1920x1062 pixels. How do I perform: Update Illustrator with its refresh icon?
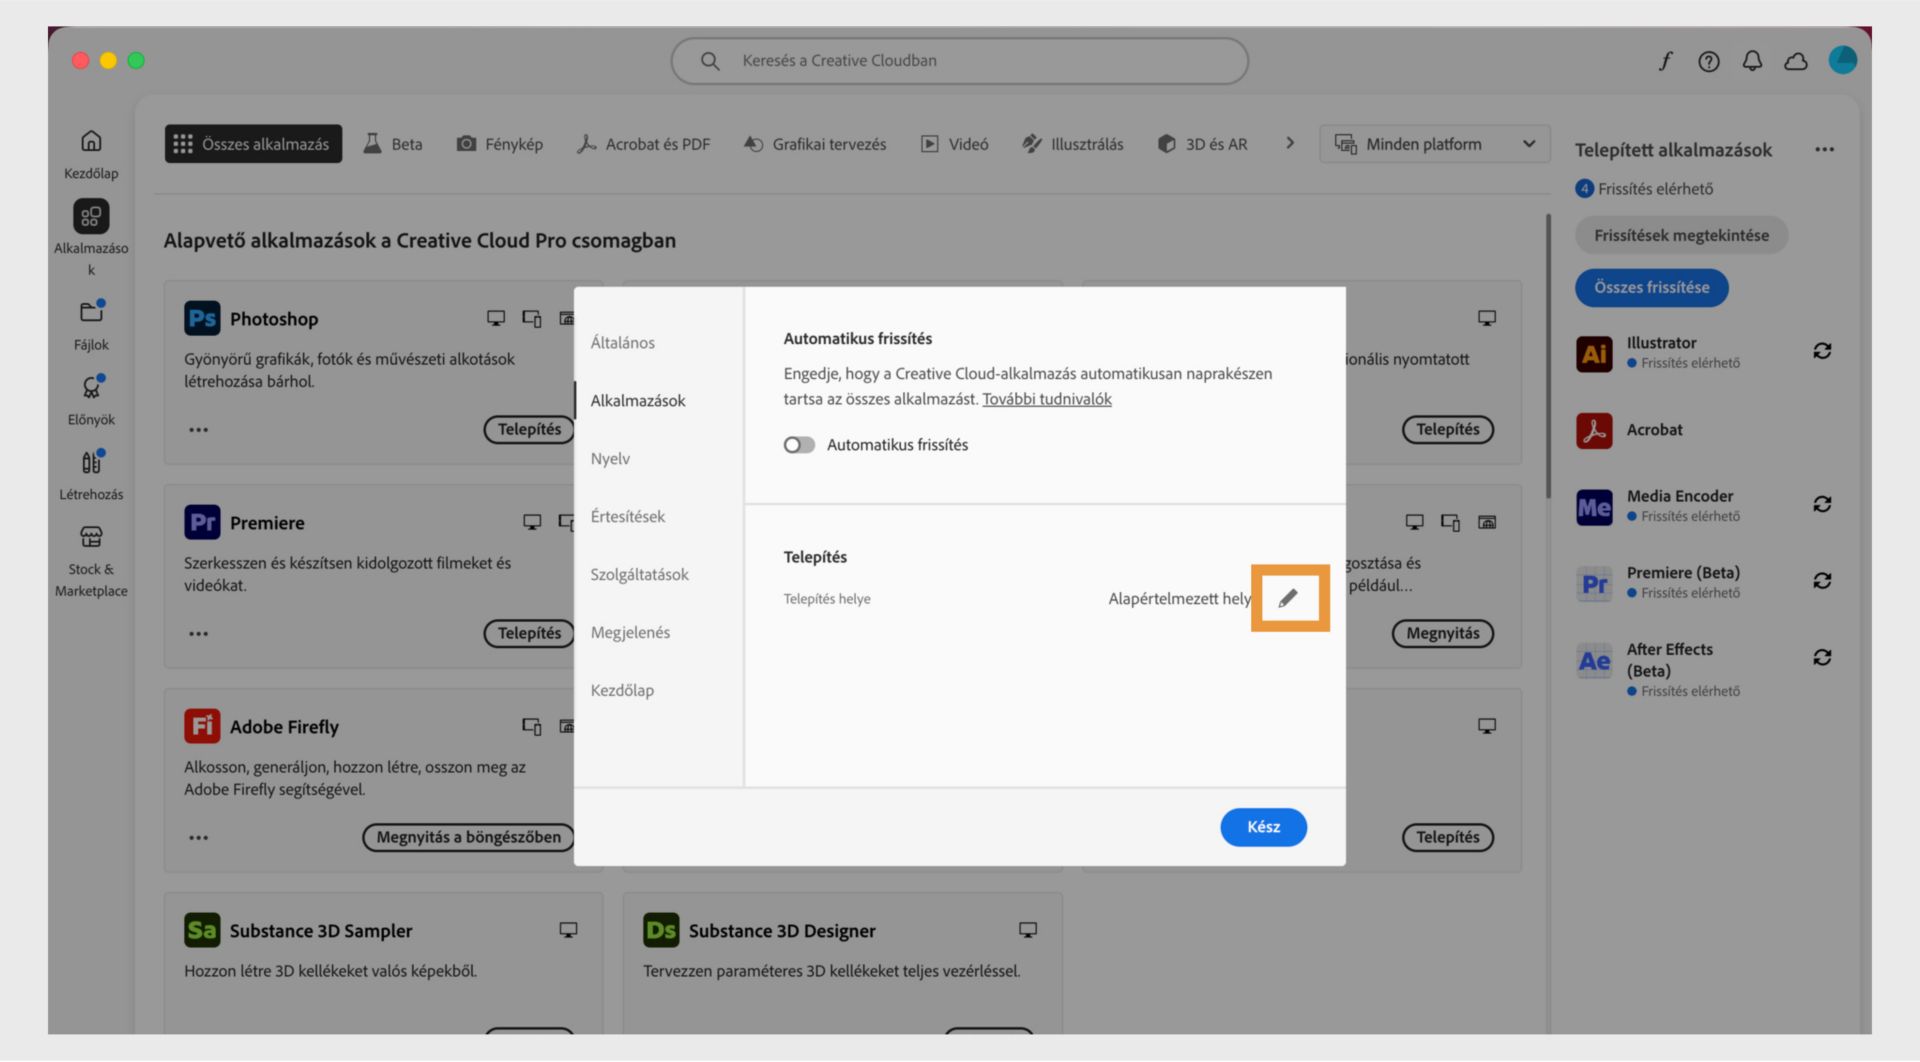click(x=1822, y=351)
